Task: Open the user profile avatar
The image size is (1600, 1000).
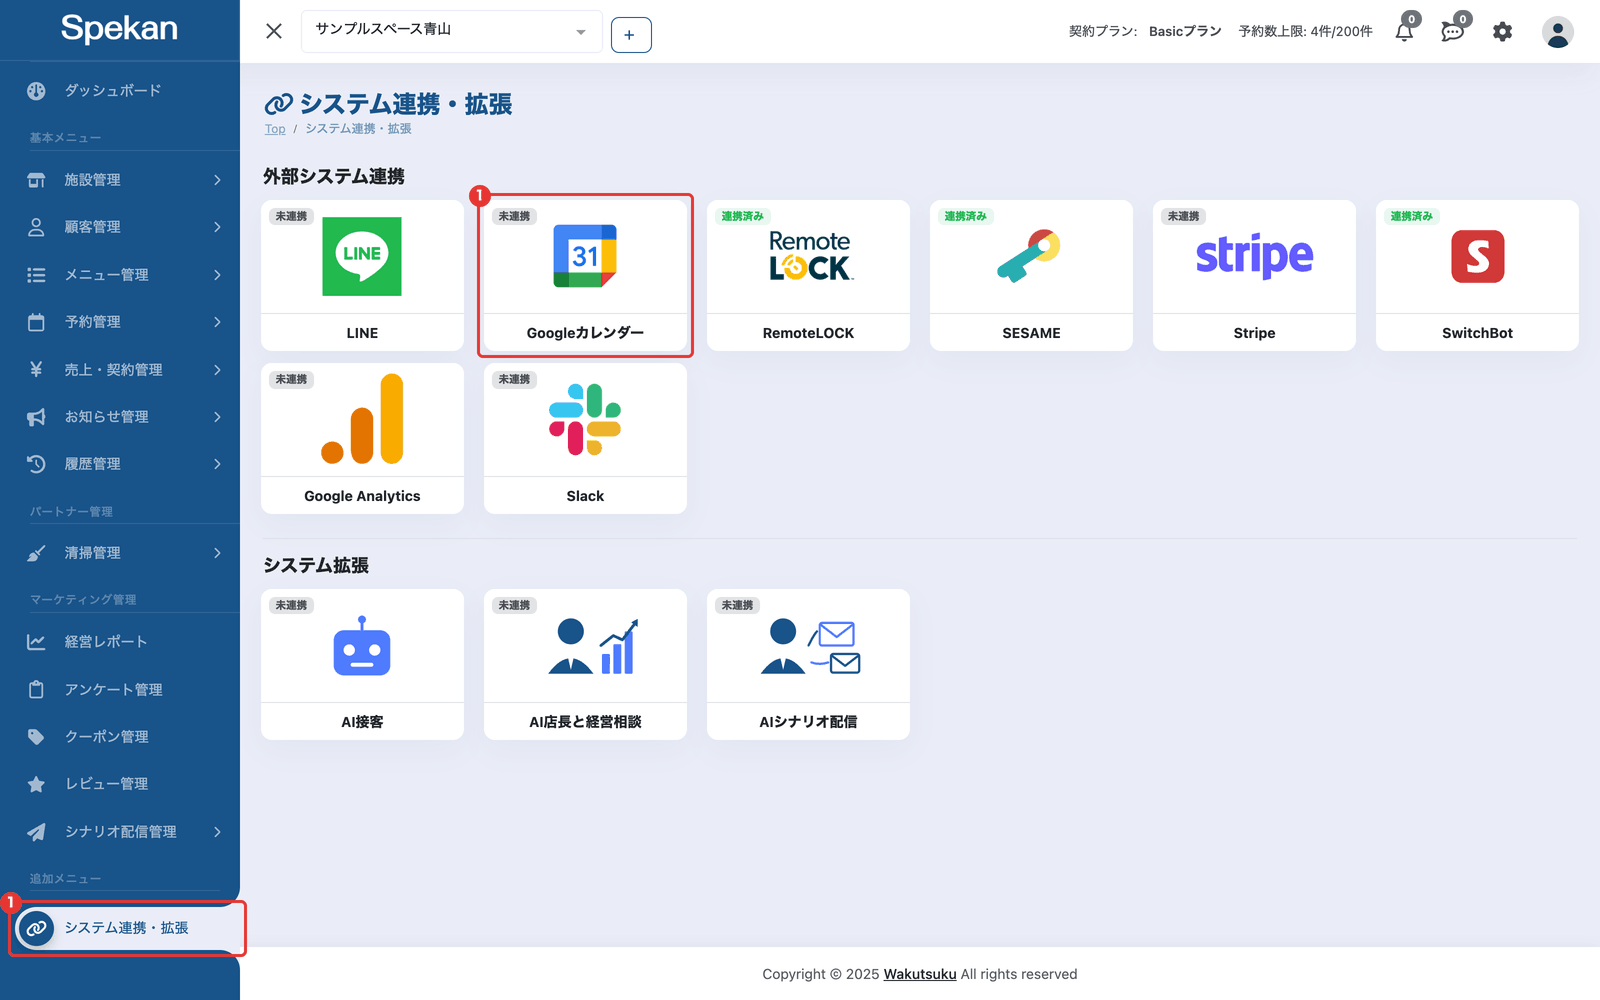Action: point(1557,32)
